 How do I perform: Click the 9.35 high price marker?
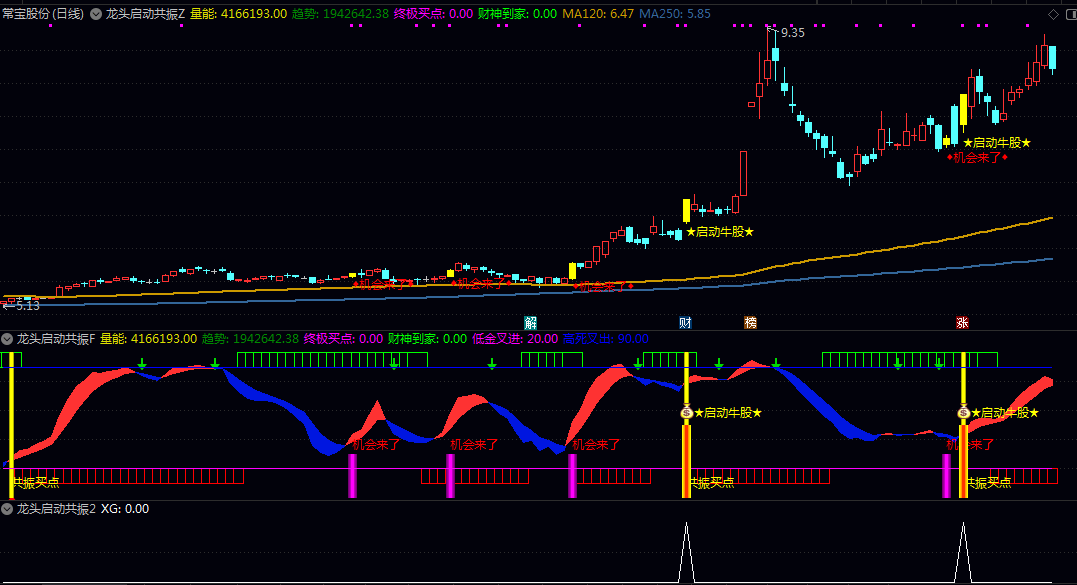tap(792, 33)
